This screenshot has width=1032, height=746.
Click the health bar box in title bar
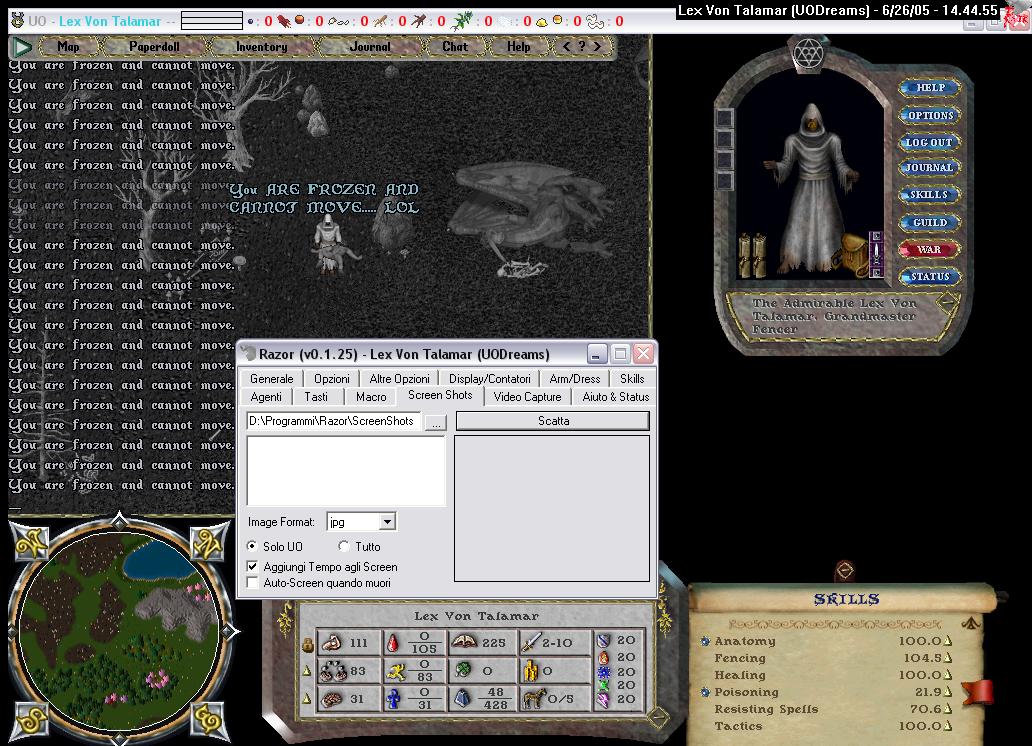click(212, 20)
